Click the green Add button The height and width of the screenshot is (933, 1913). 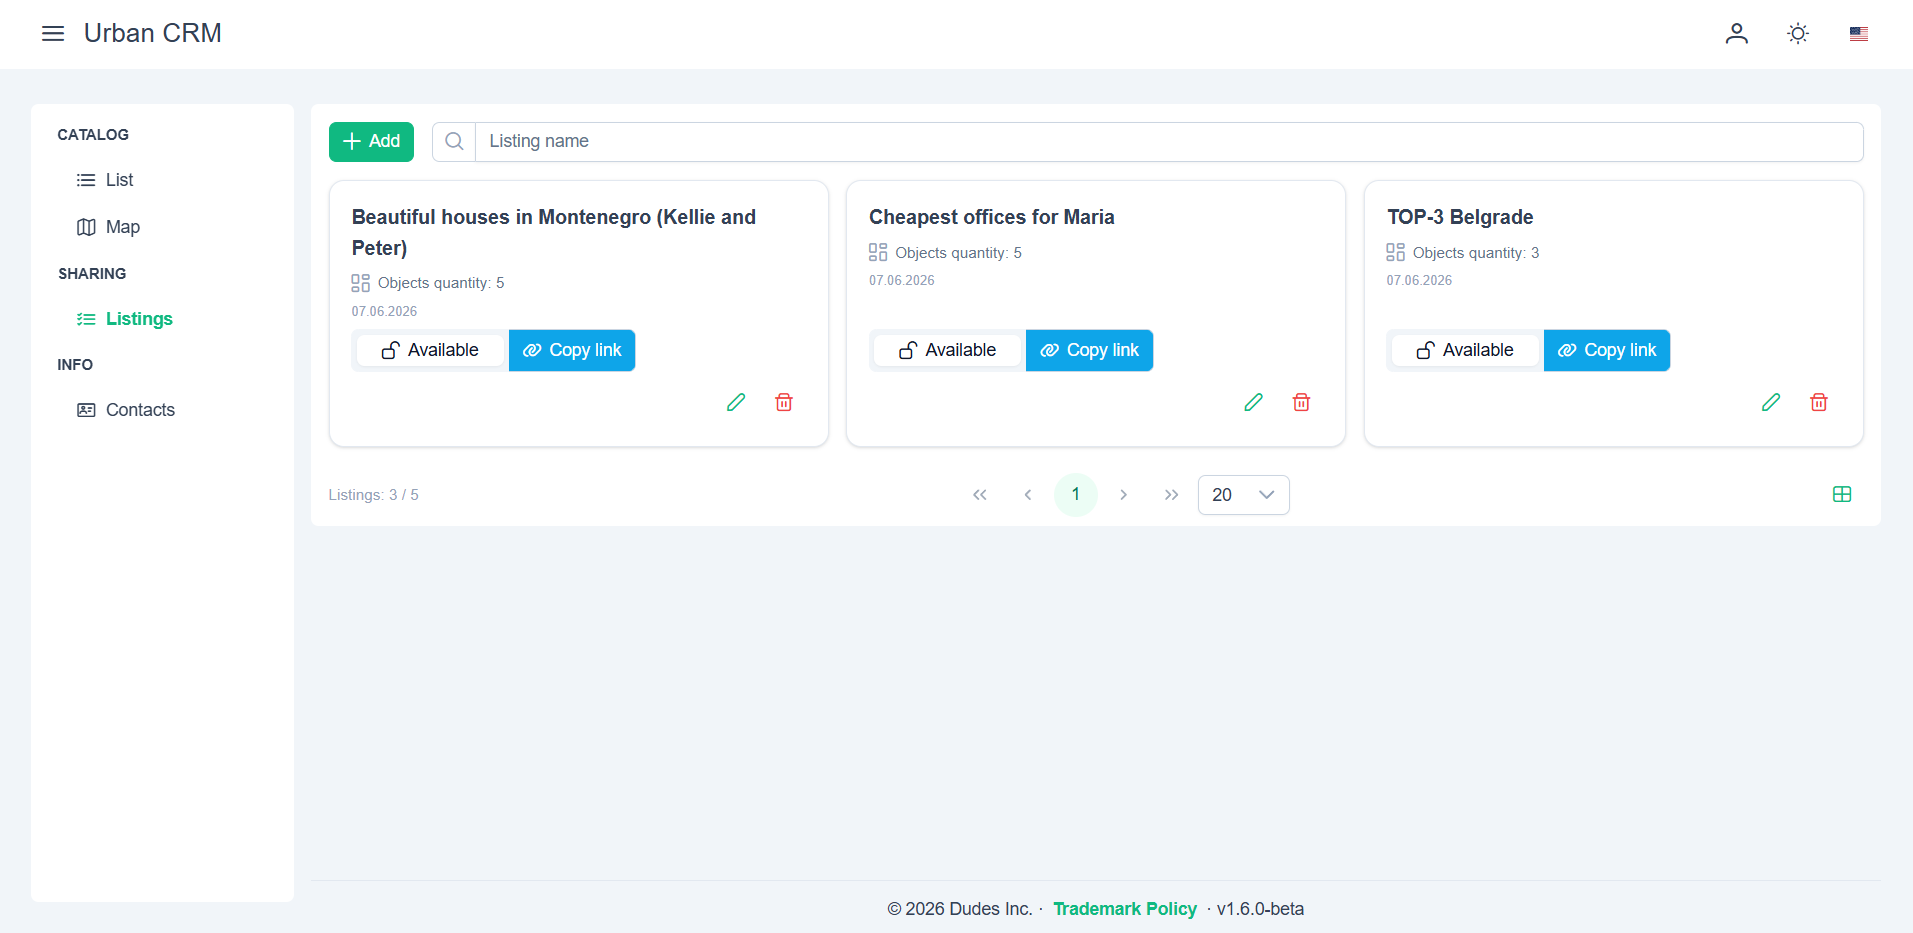371,141
